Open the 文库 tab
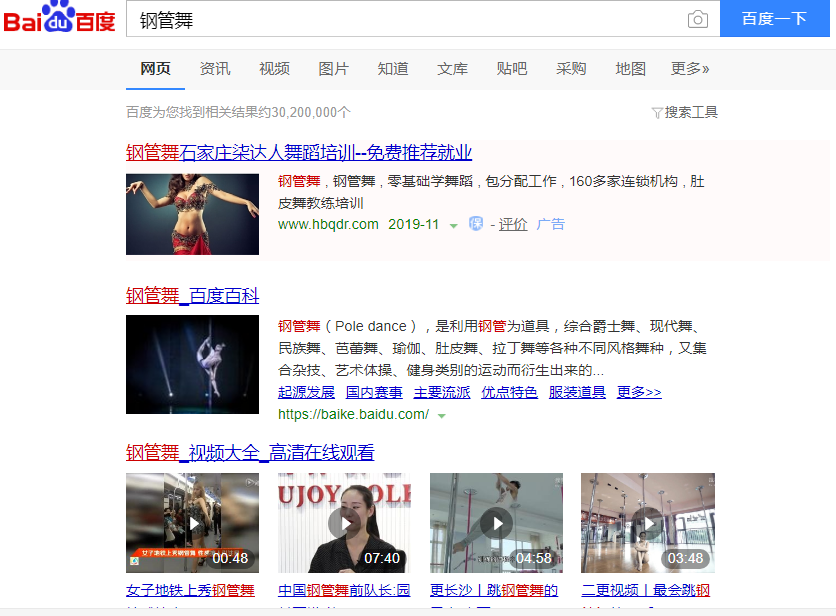This screenshot has width=836, height=616. coord(452,69)
